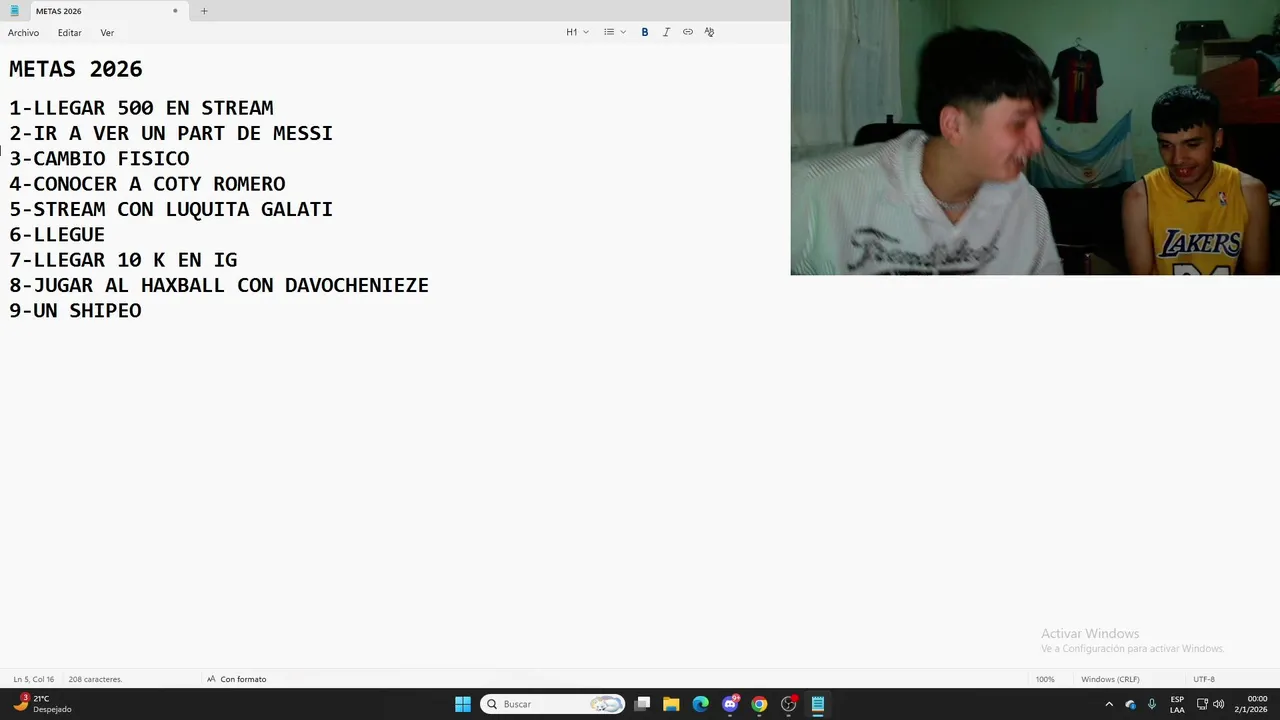The width and height of the screenshot is (1280, 720).
Task: Click line 1-LLEGAR 500 EN STREAM
Action: coord(141,108)
